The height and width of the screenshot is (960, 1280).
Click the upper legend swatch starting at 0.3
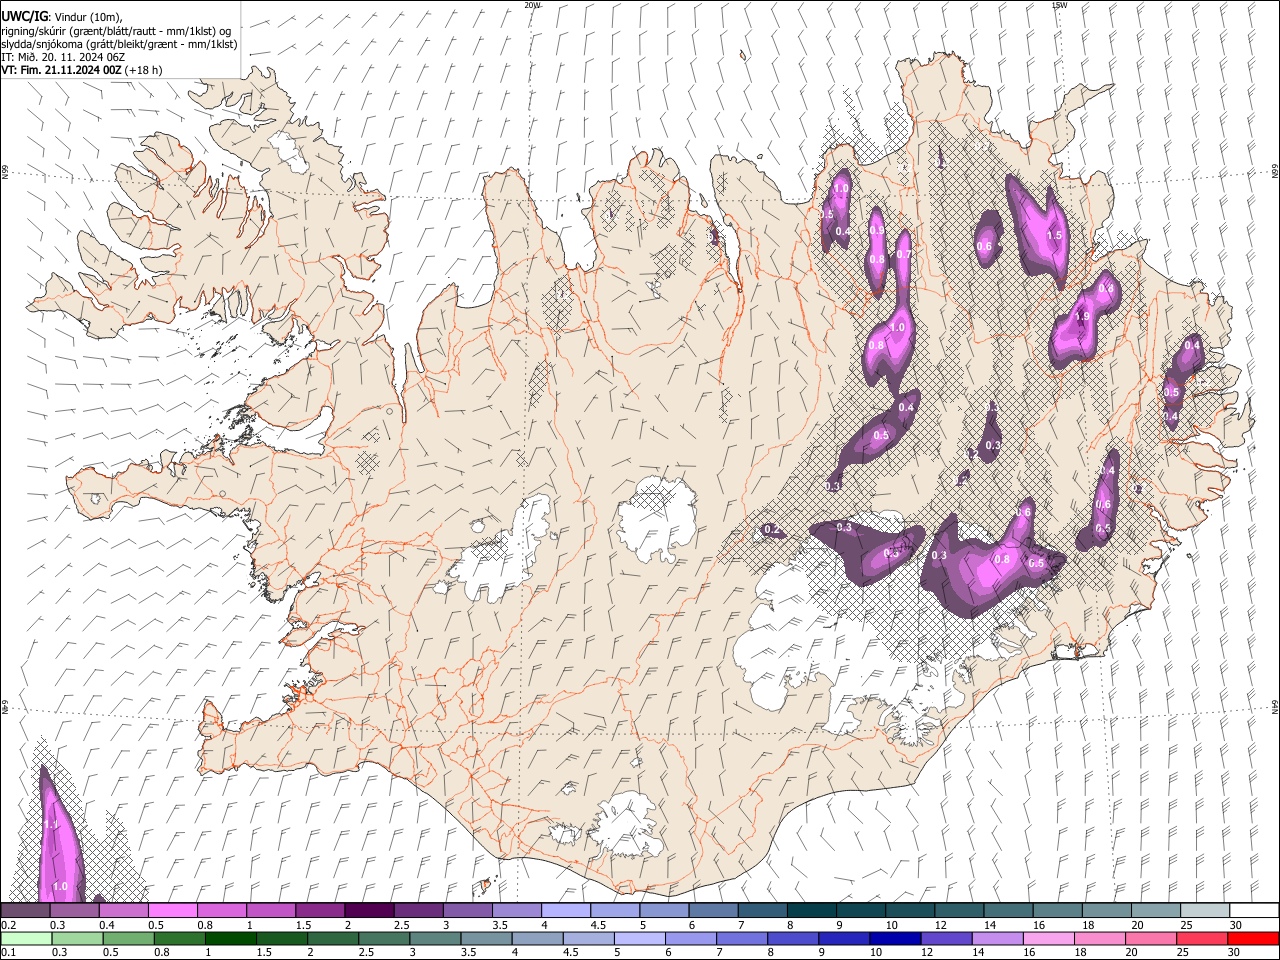pos(75,911)
